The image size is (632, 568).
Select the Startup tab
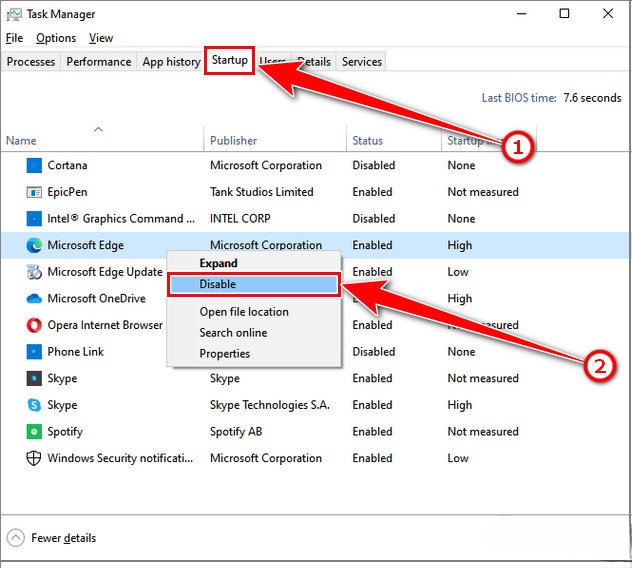(230, 60)
